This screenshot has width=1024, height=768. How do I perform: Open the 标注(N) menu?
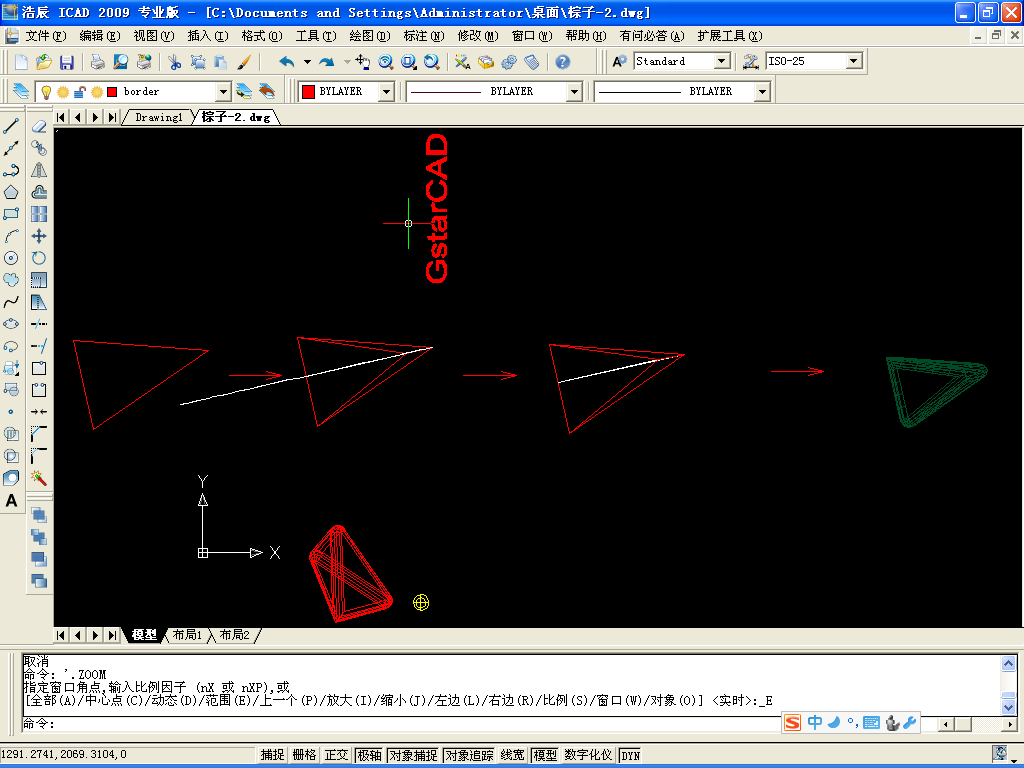pos(424,36)
